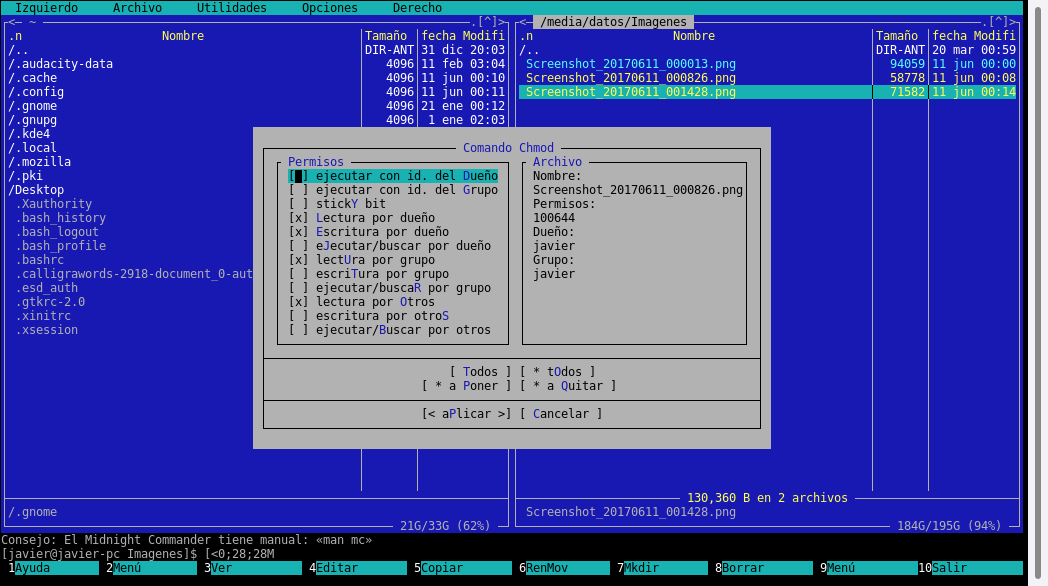Click function key 2 Menú

pyautogui.click(x=152, y=568)
